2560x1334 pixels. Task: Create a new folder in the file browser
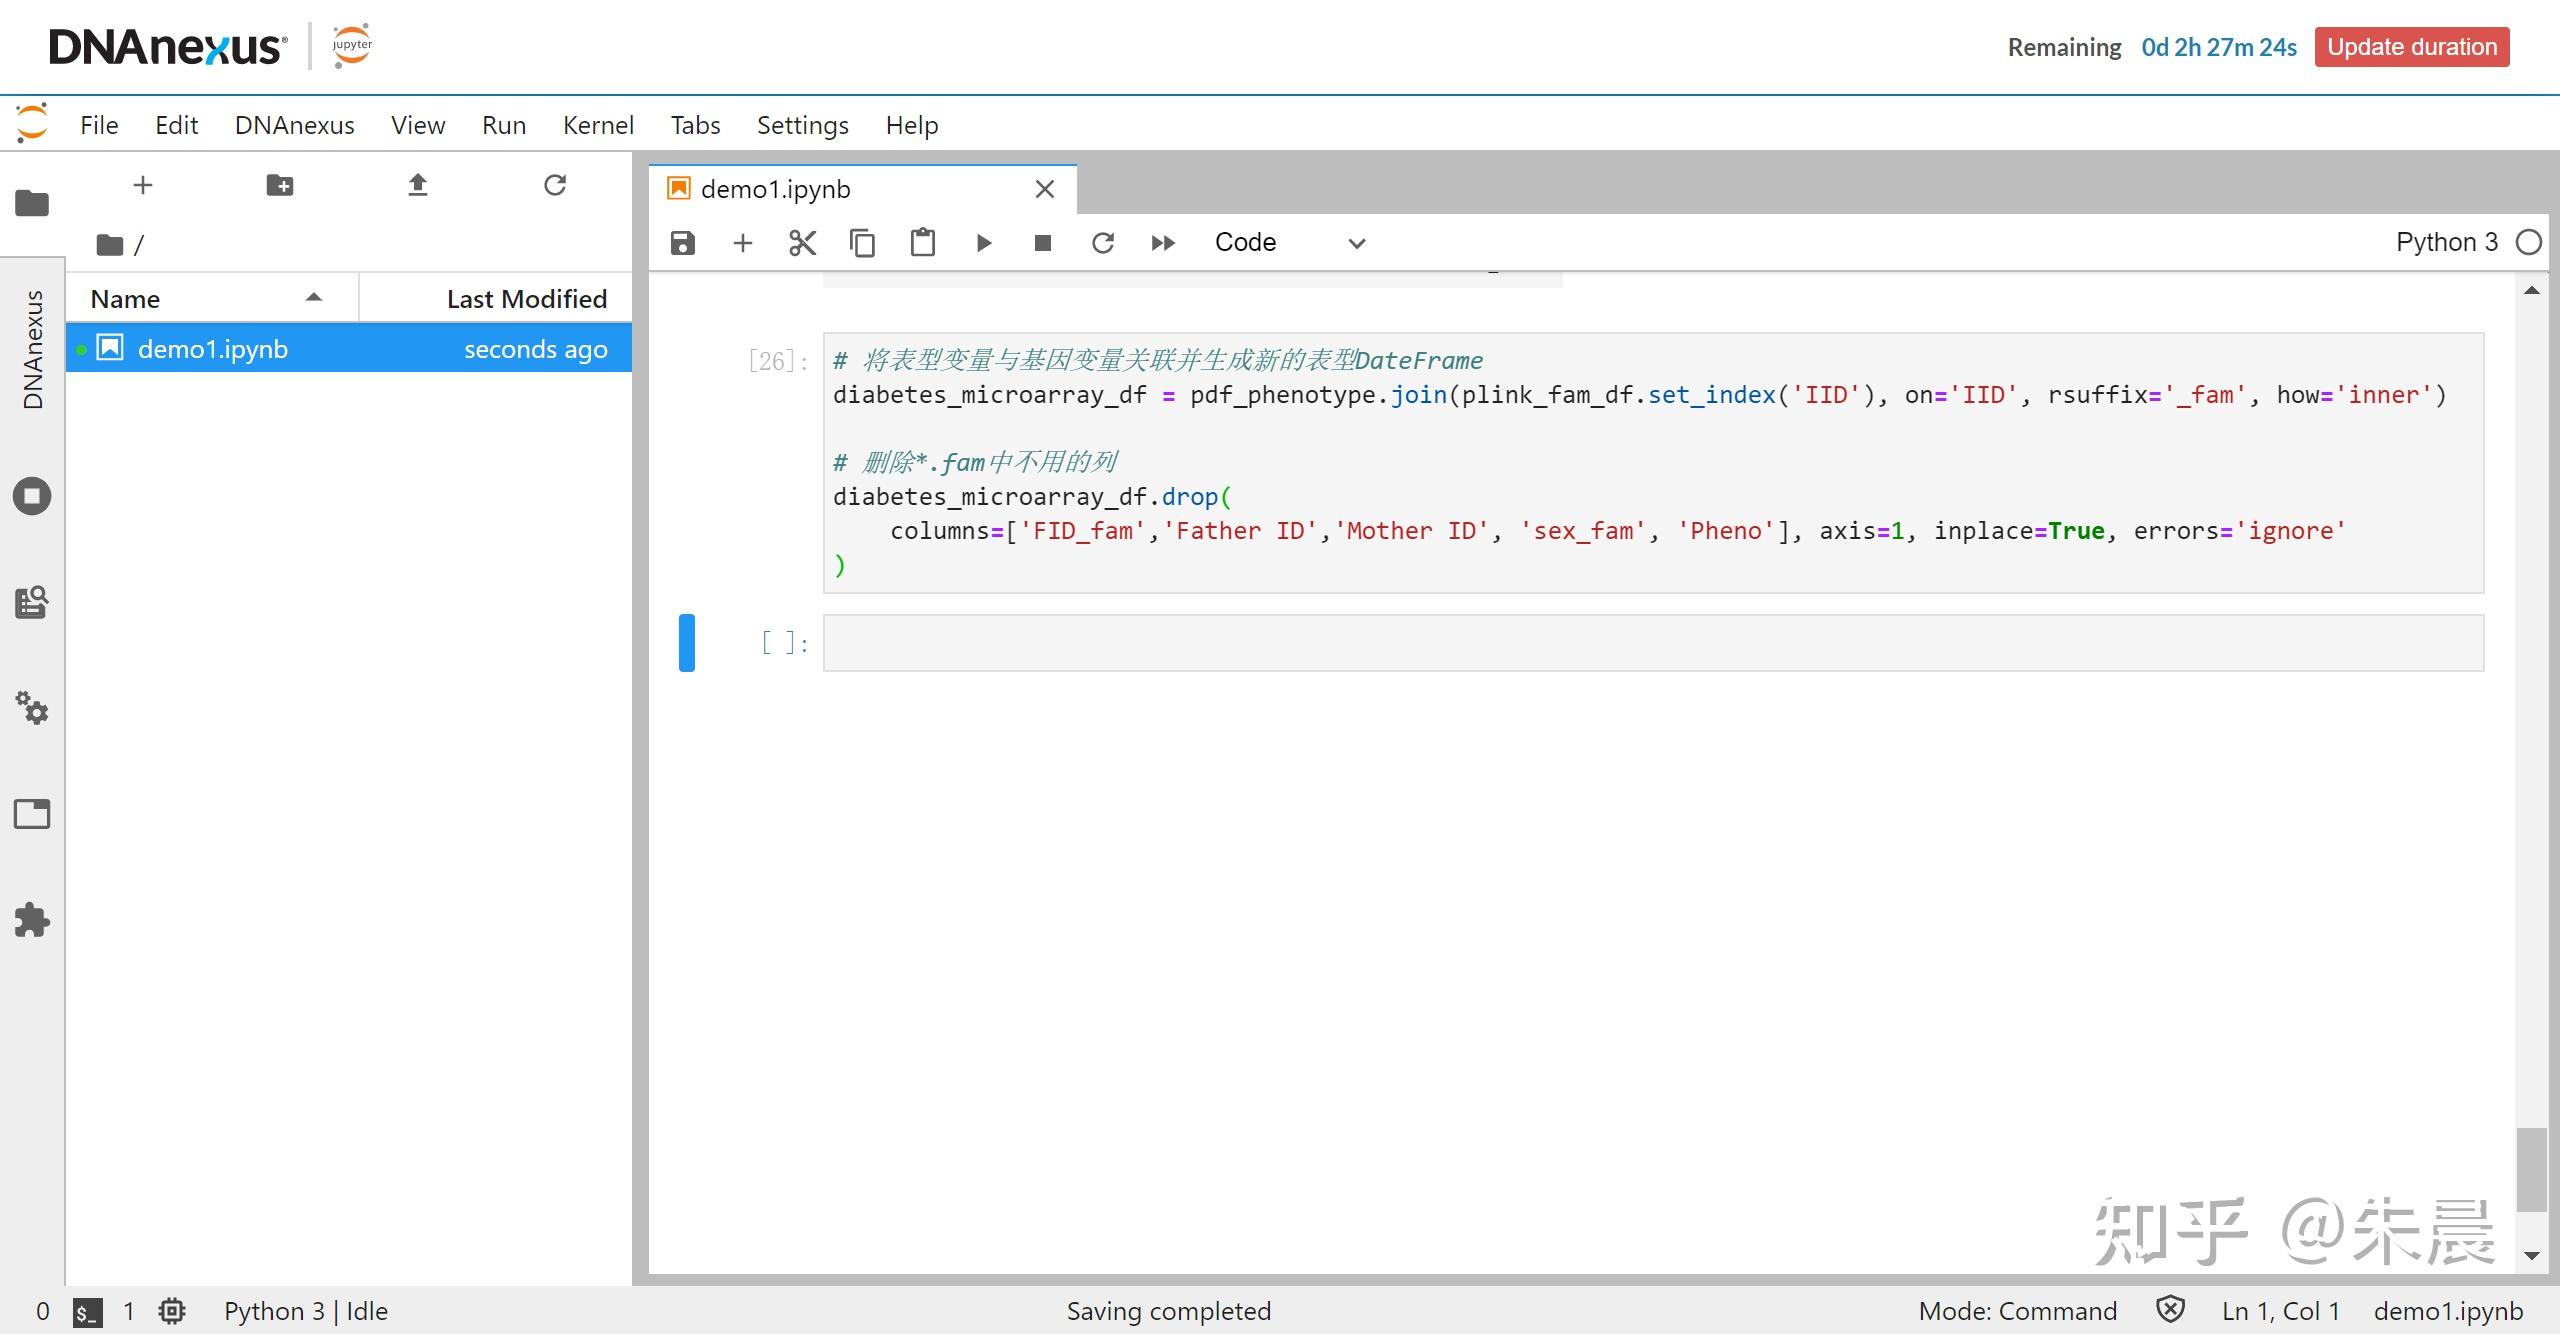click(x=280, y=185)
